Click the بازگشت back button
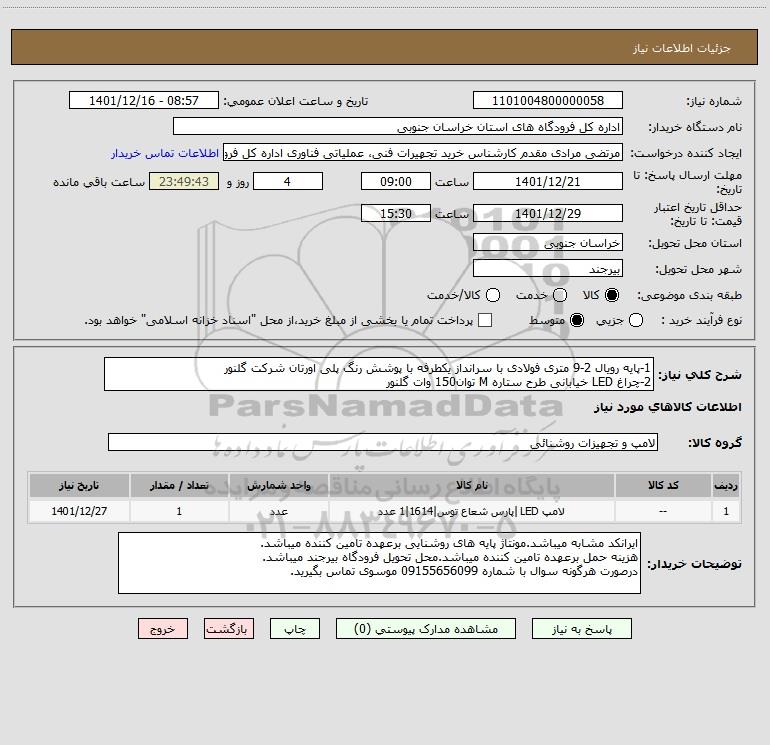The image size is (770, 745). coord(229,629)
